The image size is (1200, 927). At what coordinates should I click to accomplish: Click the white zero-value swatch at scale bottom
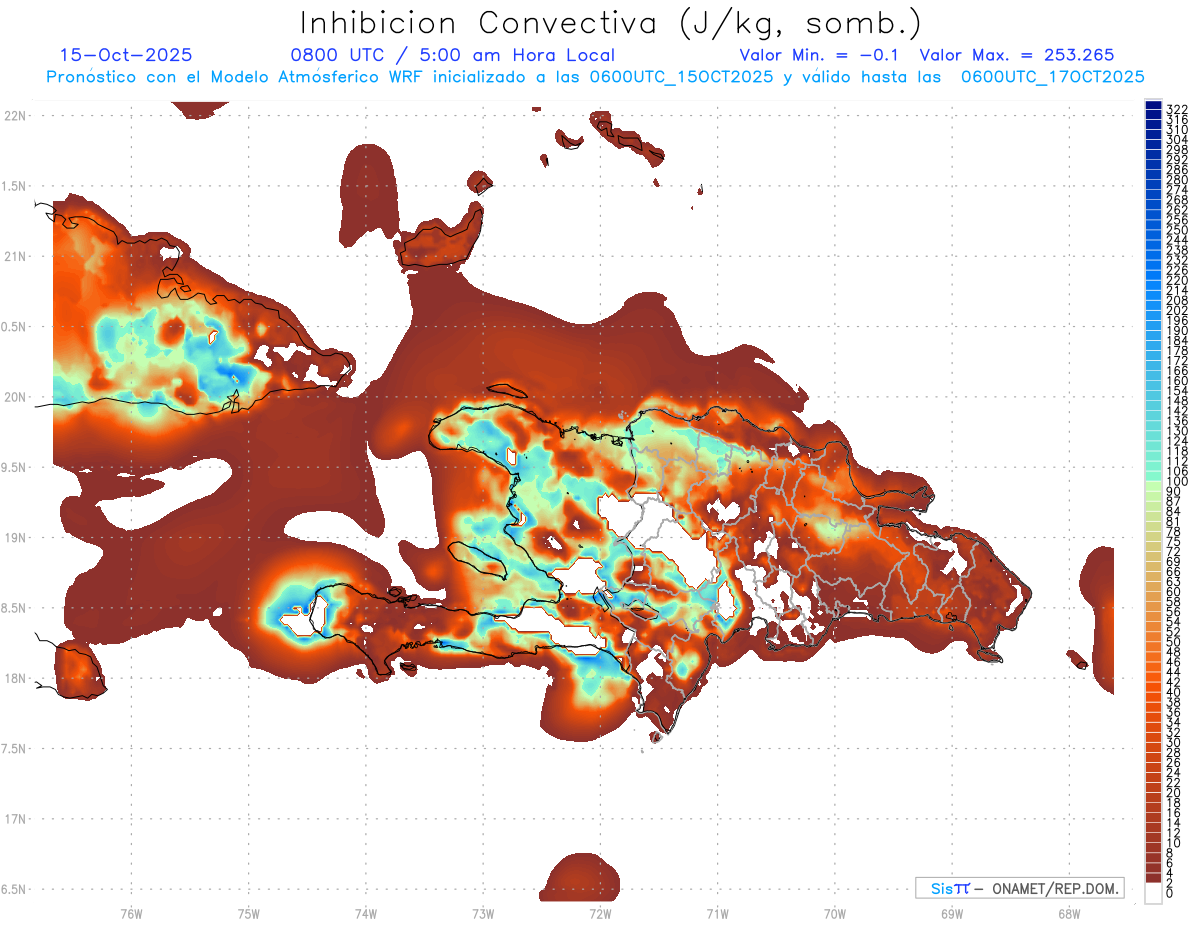pyautogui.click(x=1153, y=895)
